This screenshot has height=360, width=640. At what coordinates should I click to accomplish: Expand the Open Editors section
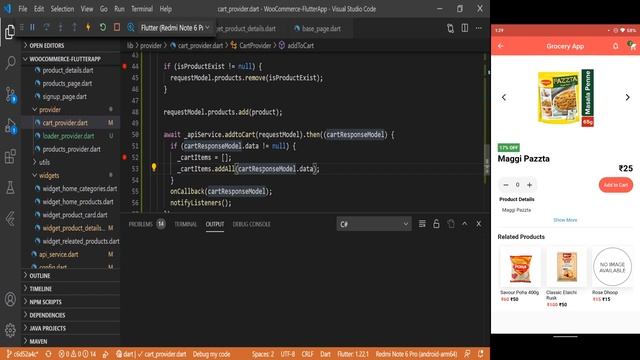[71, 45]
